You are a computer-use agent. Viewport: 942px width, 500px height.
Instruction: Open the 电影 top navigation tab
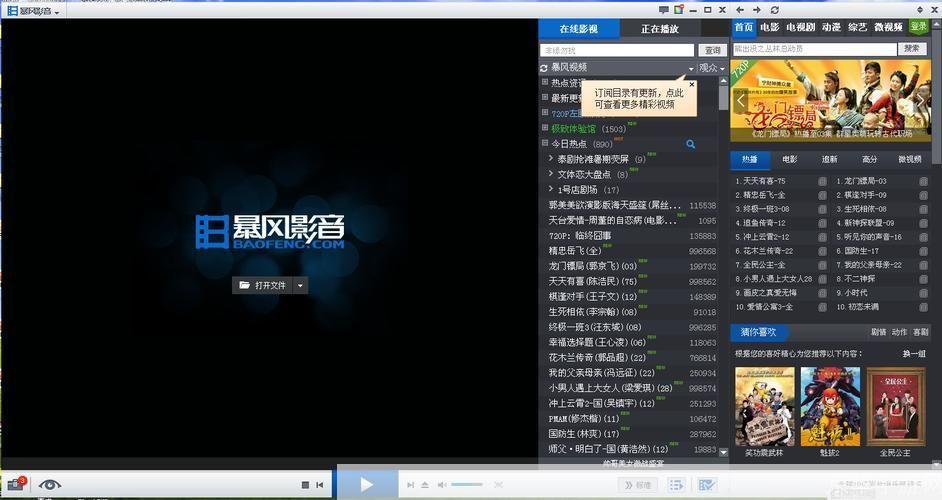pyautogui.click(x=770, y=27)
